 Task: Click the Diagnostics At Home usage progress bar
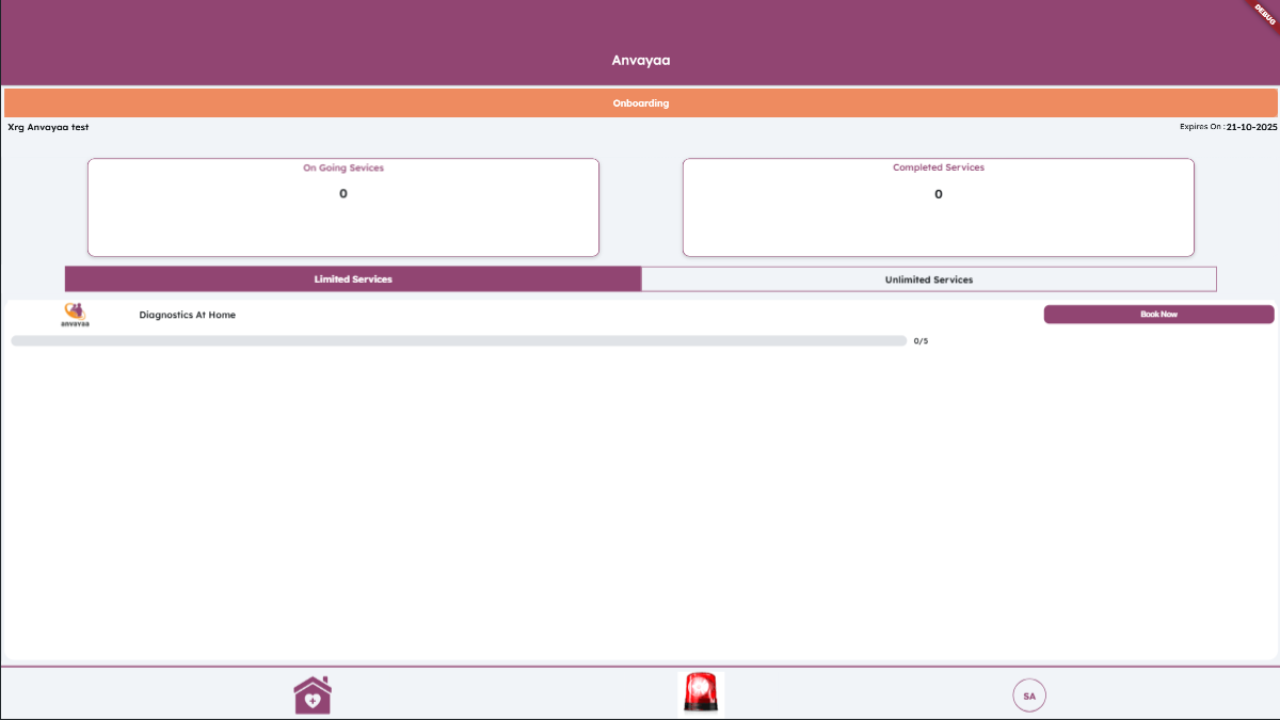tap(459, 341)
